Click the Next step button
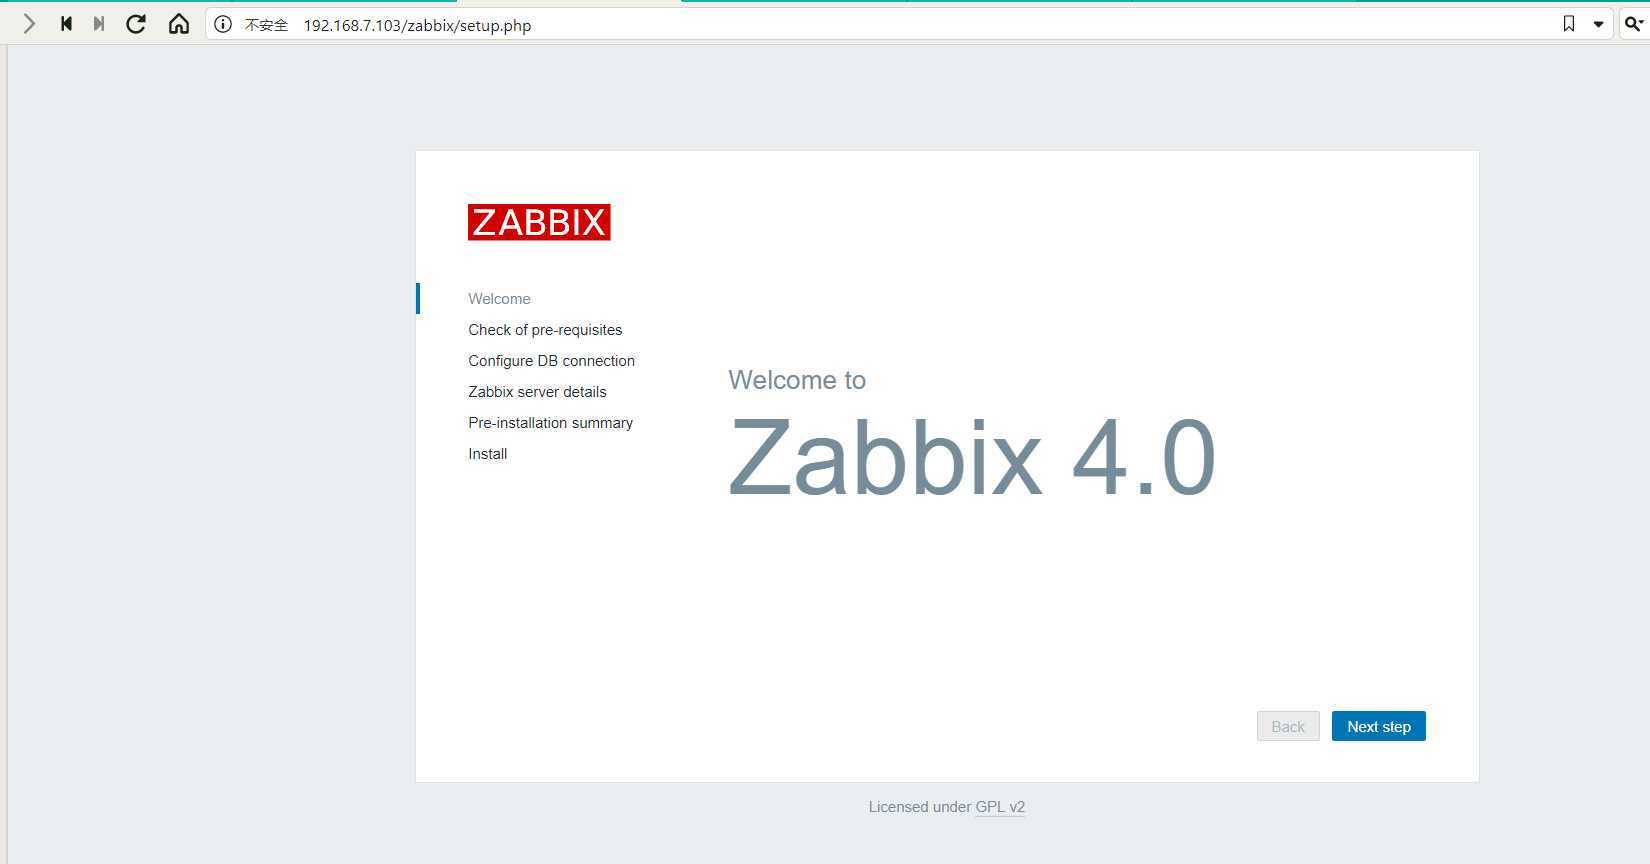This screenshot has width=1650, height=864. pos(1379,726)
